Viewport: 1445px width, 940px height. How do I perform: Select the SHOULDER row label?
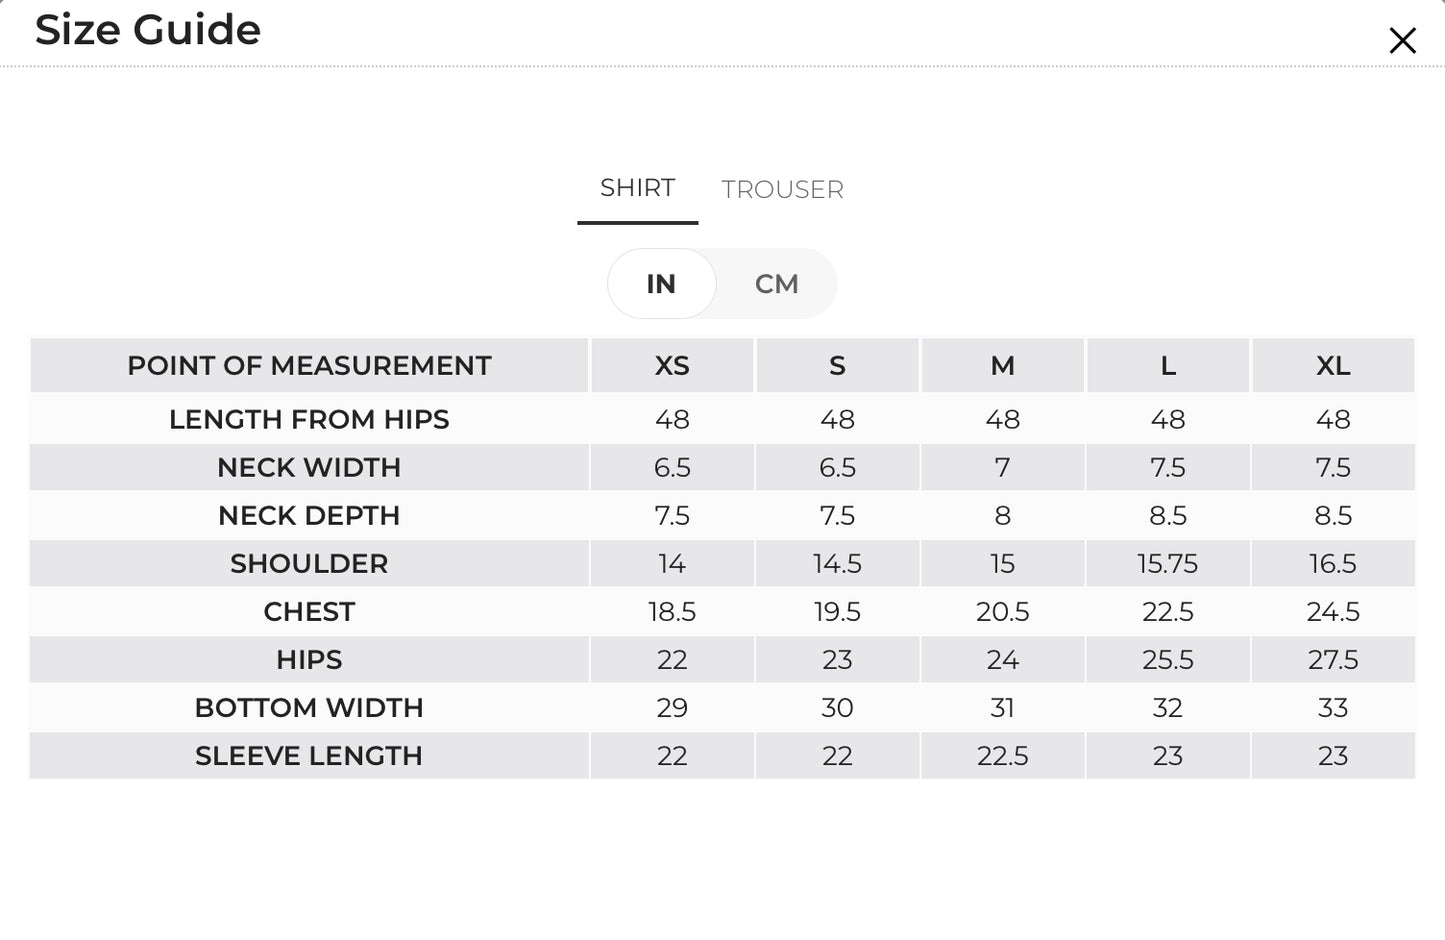click(x=309, y=564)
